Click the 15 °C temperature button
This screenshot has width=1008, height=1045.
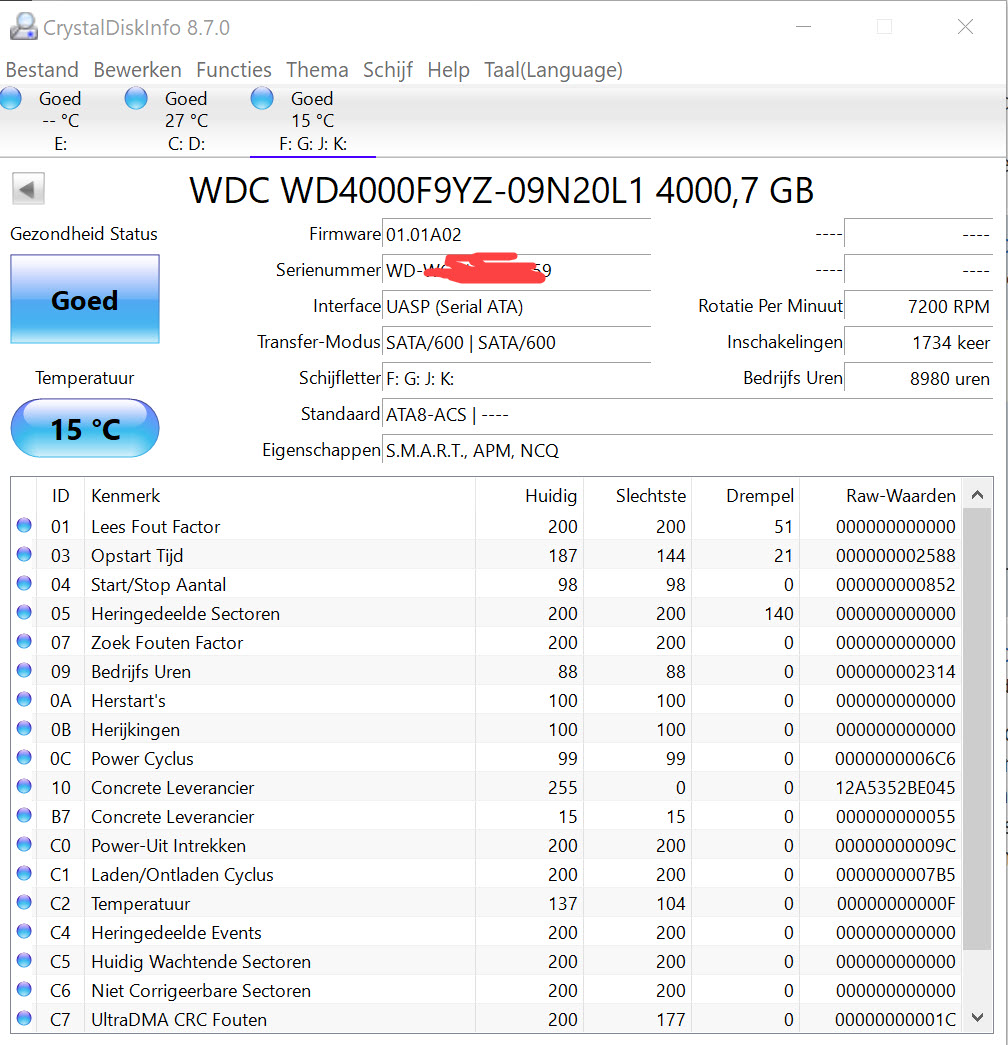(x=85, y=429)
